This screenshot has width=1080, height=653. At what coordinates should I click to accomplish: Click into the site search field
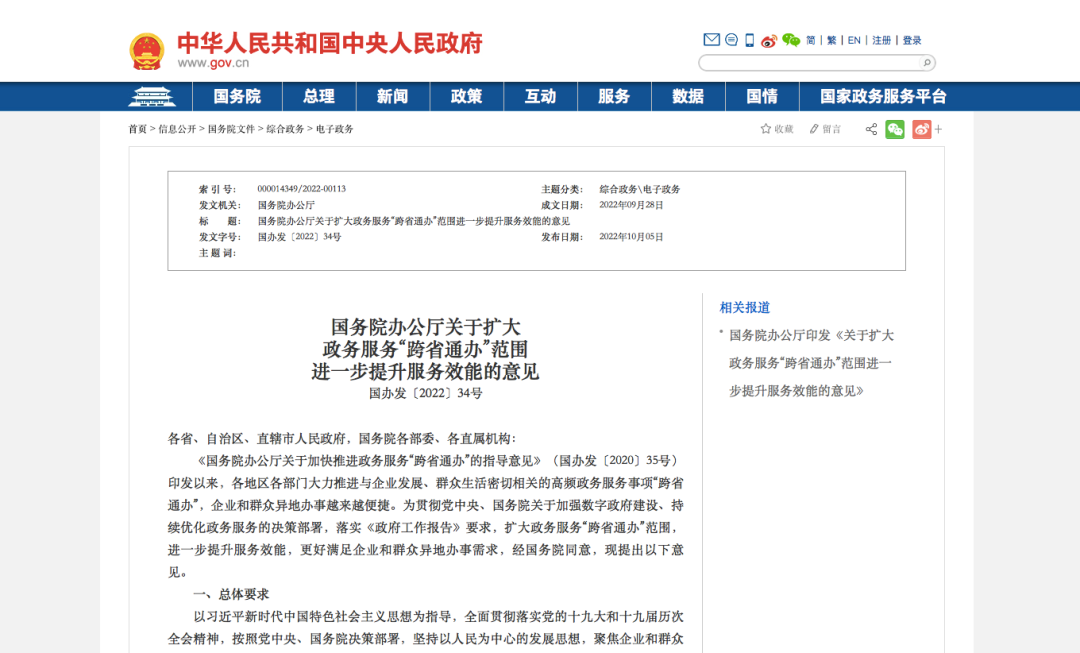click(x=808, y=63)
